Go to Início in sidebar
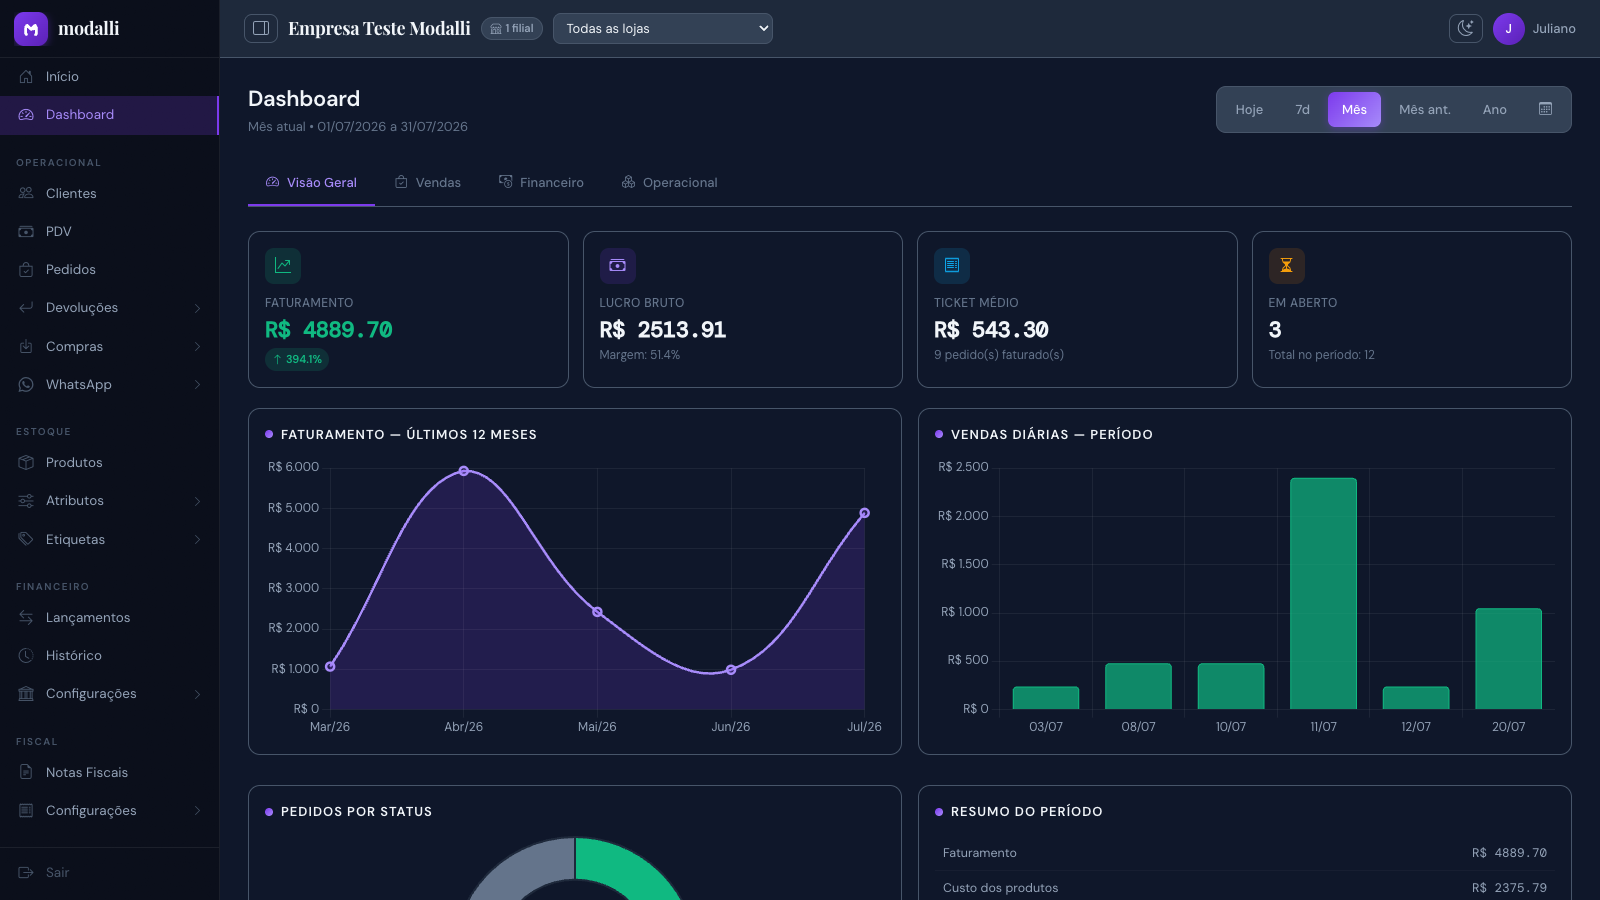The width and height of the screenshot is (1600, 900). pyautogui.click(x=109, y=76)
